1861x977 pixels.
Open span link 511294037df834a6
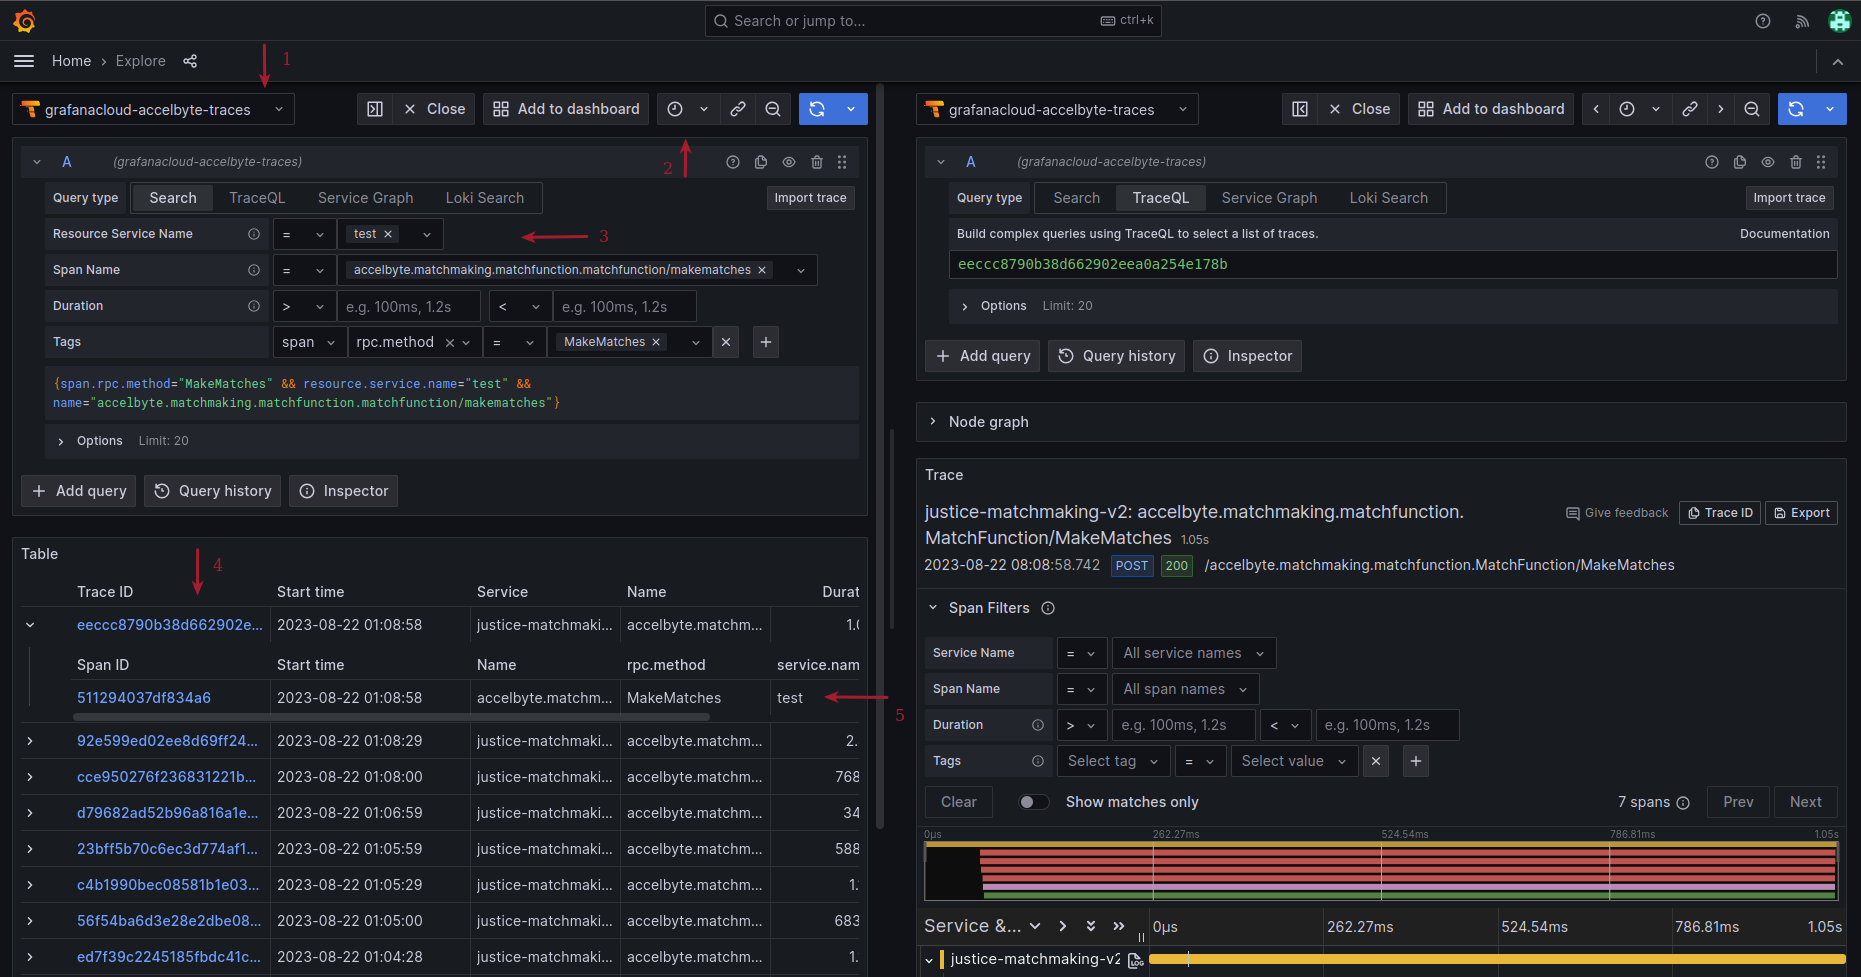(144, 698)
